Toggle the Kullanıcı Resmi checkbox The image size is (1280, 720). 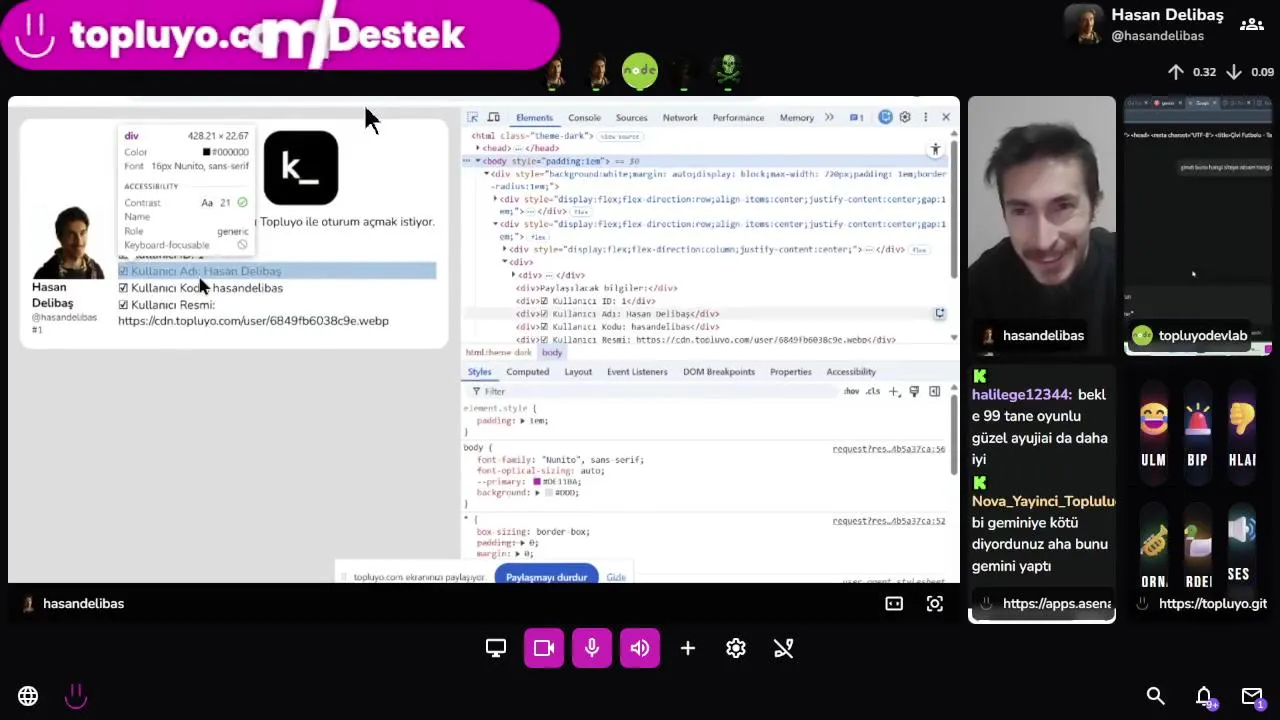tap(123, 305)
